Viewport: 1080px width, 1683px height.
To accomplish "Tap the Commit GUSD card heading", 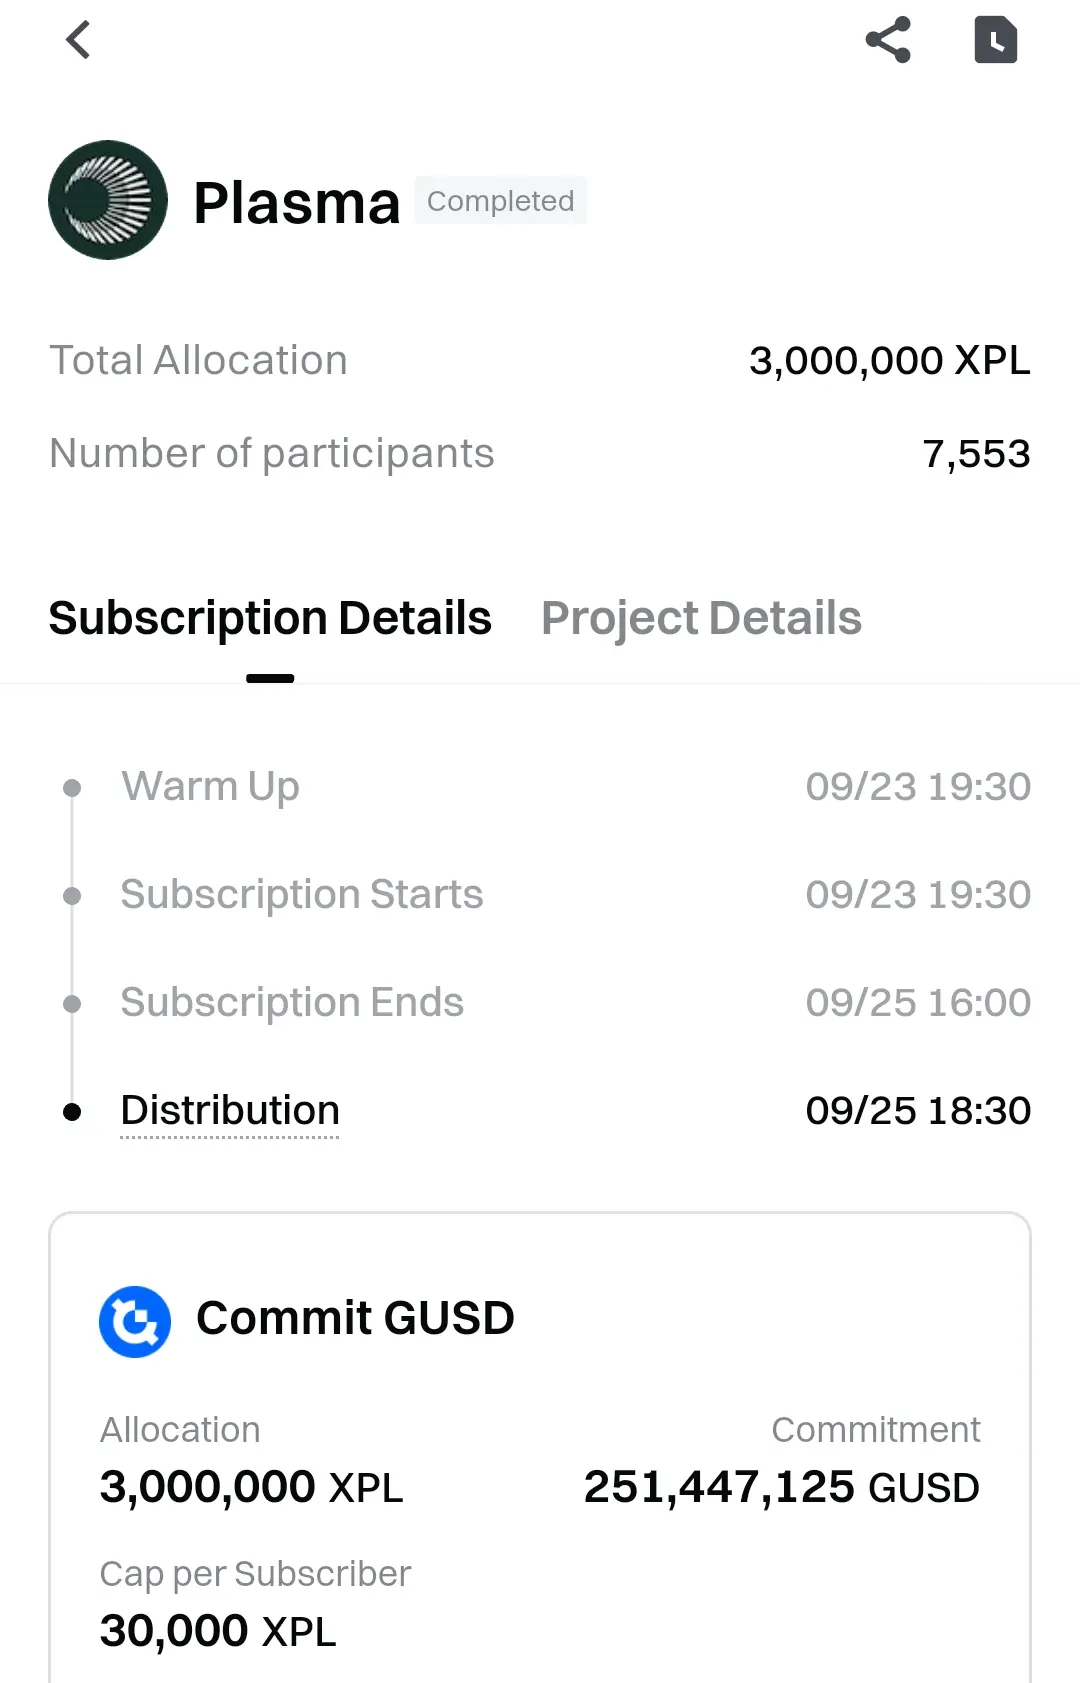I will pyautogui.click(x=355, y=1318).
